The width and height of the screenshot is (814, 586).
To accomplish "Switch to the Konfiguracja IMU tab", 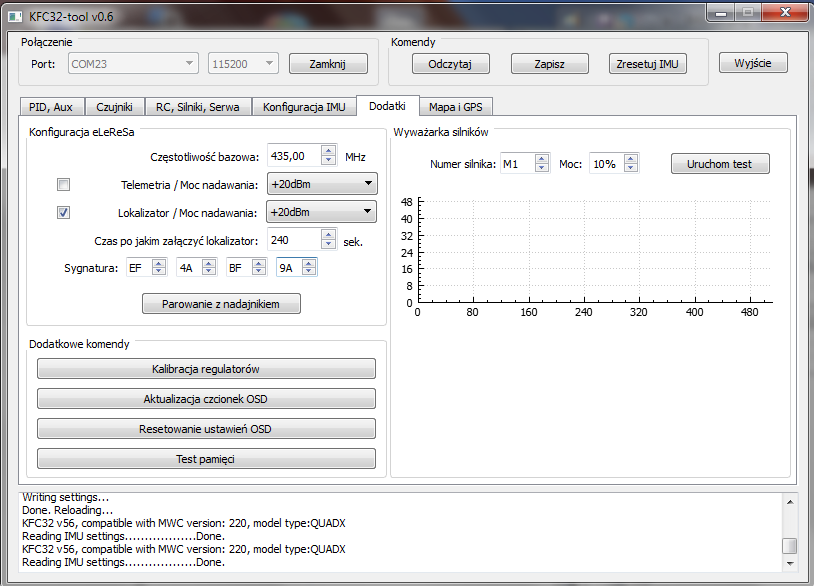I will pos(304,106).
